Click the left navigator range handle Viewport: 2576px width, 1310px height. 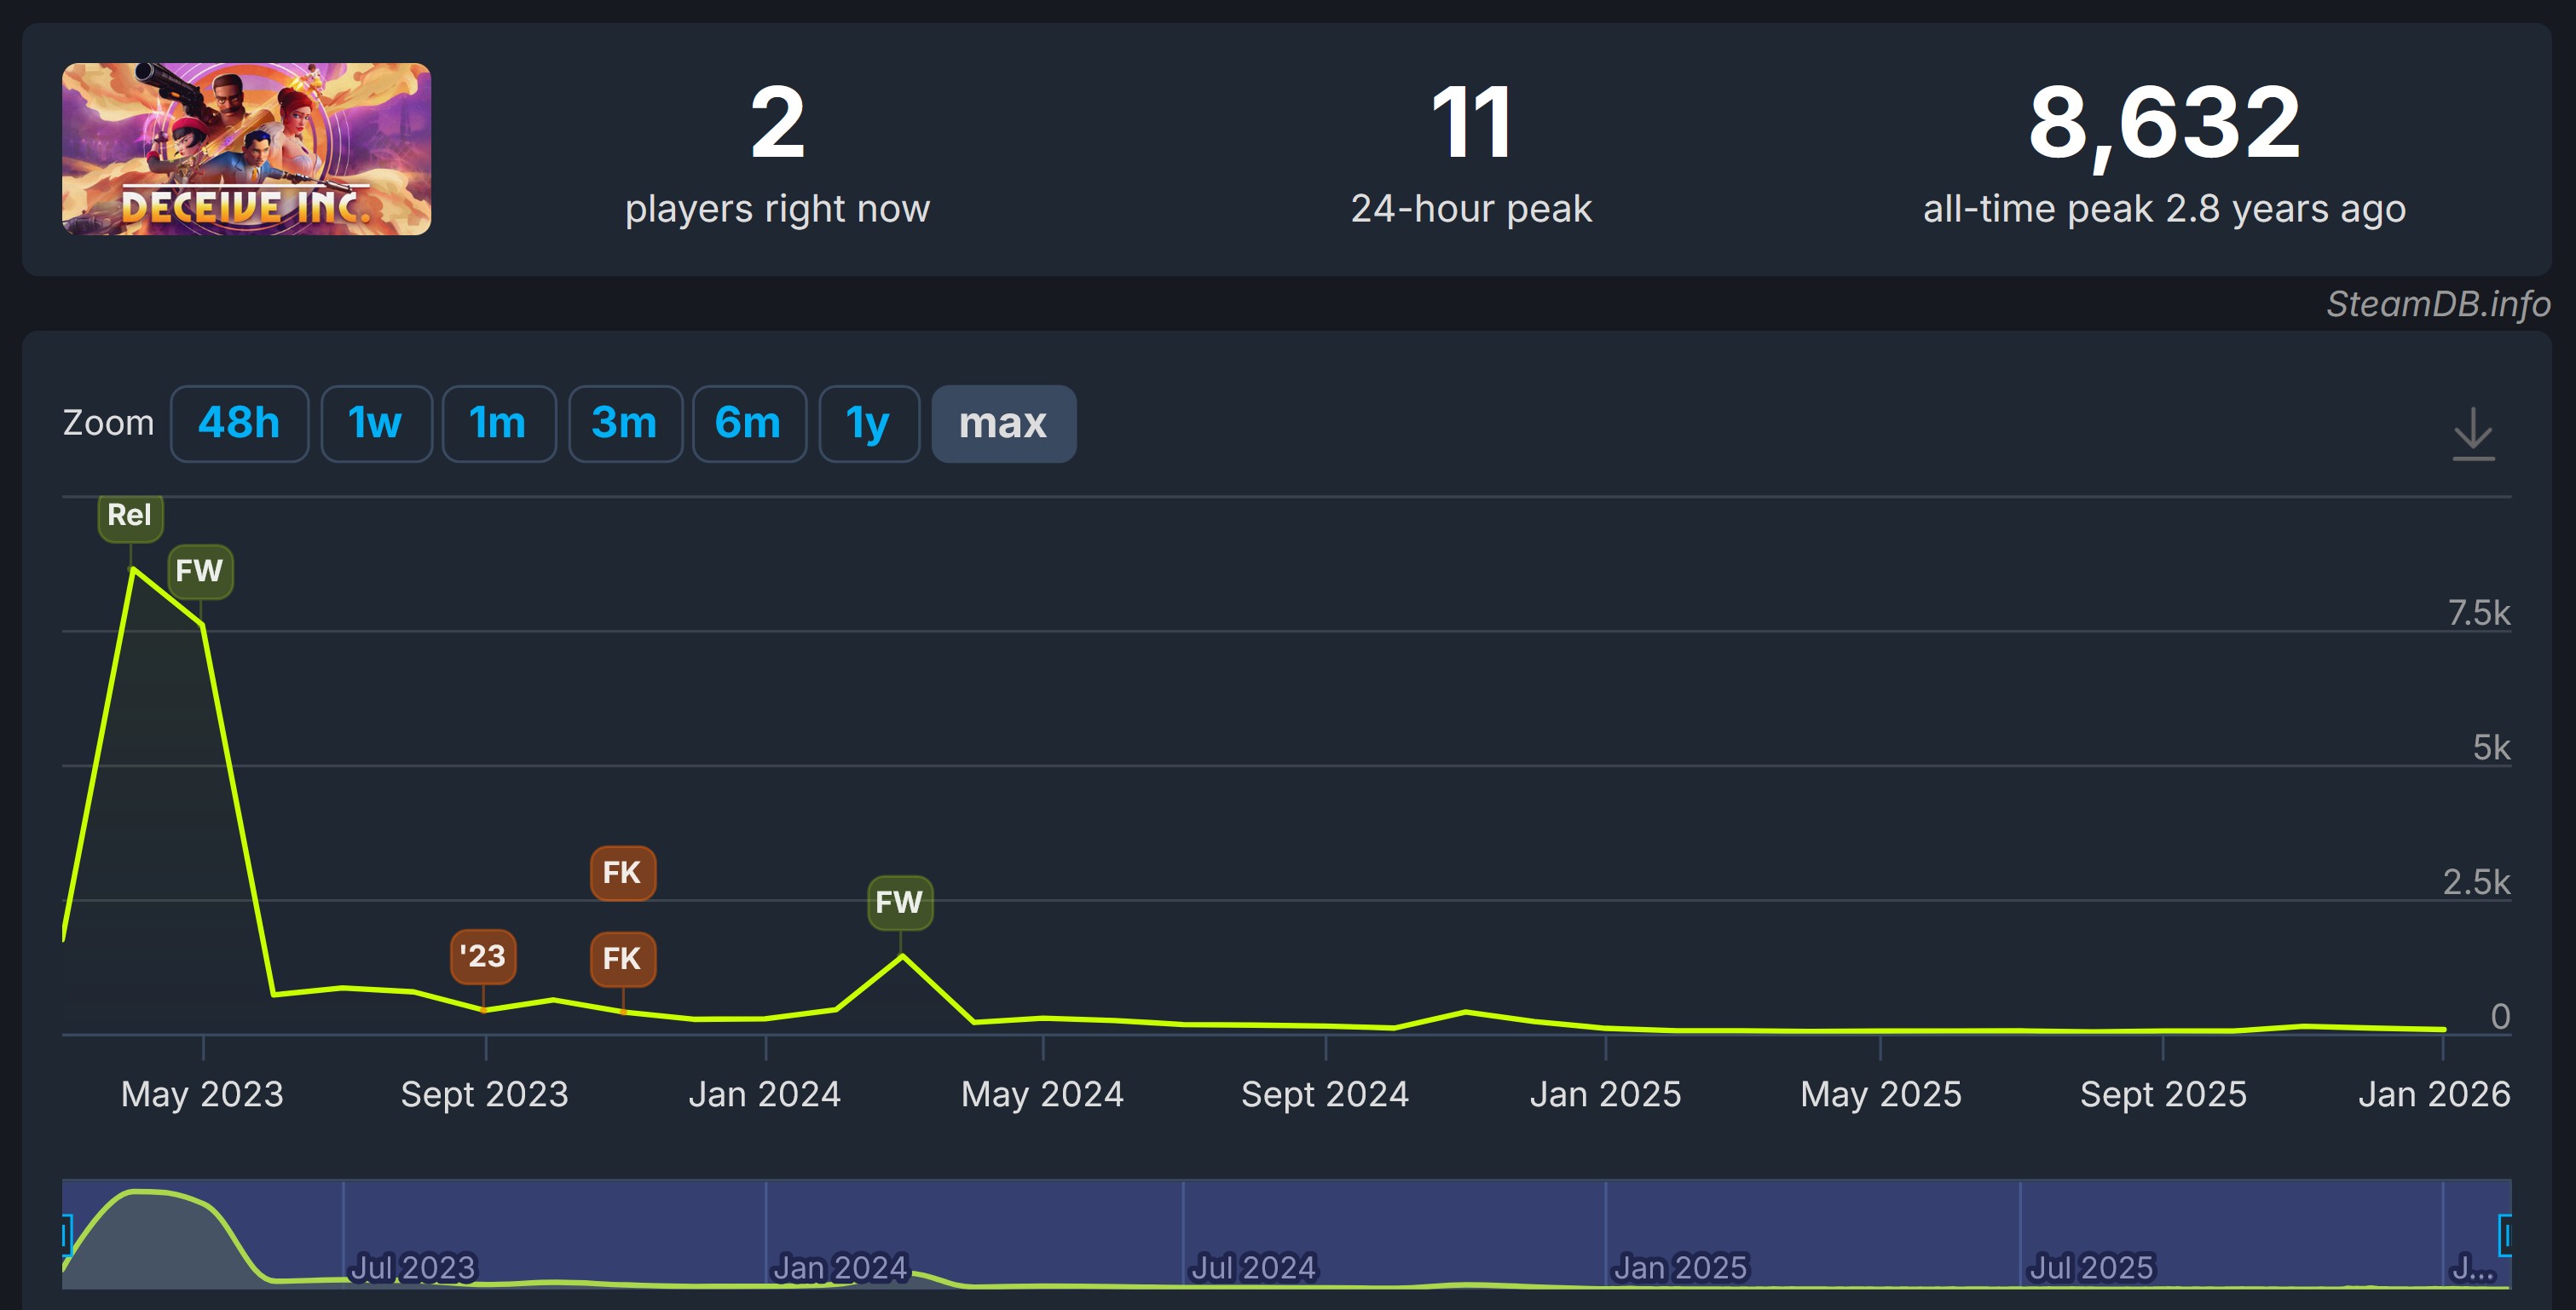[66, 1234]
